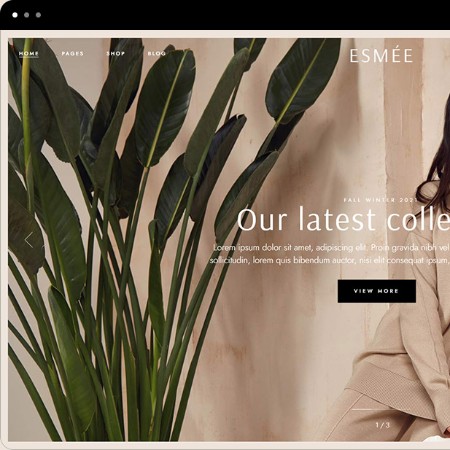Click the slide progress line above 1/3

coord(367,409)
